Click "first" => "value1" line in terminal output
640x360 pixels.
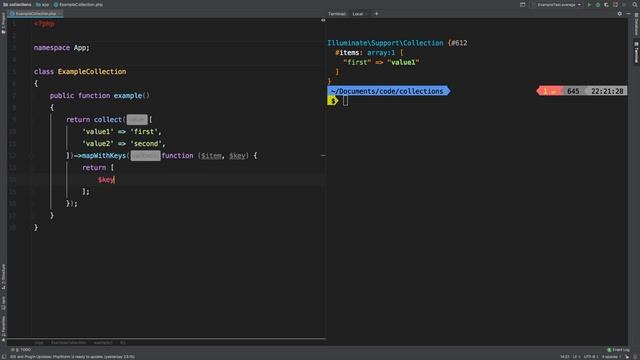pyautogui.click(x=381, y=62)
